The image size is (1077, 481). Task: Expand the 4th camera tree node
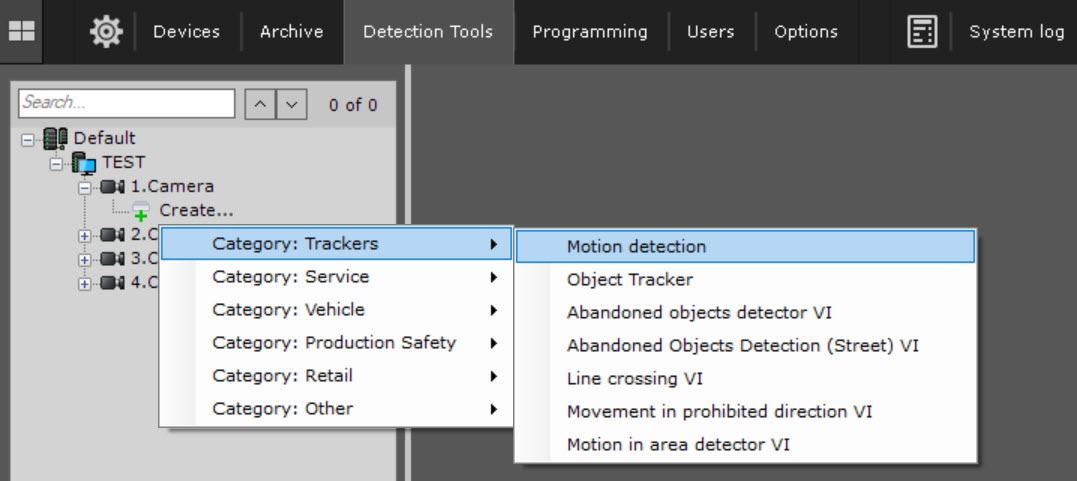pos(84,283)
